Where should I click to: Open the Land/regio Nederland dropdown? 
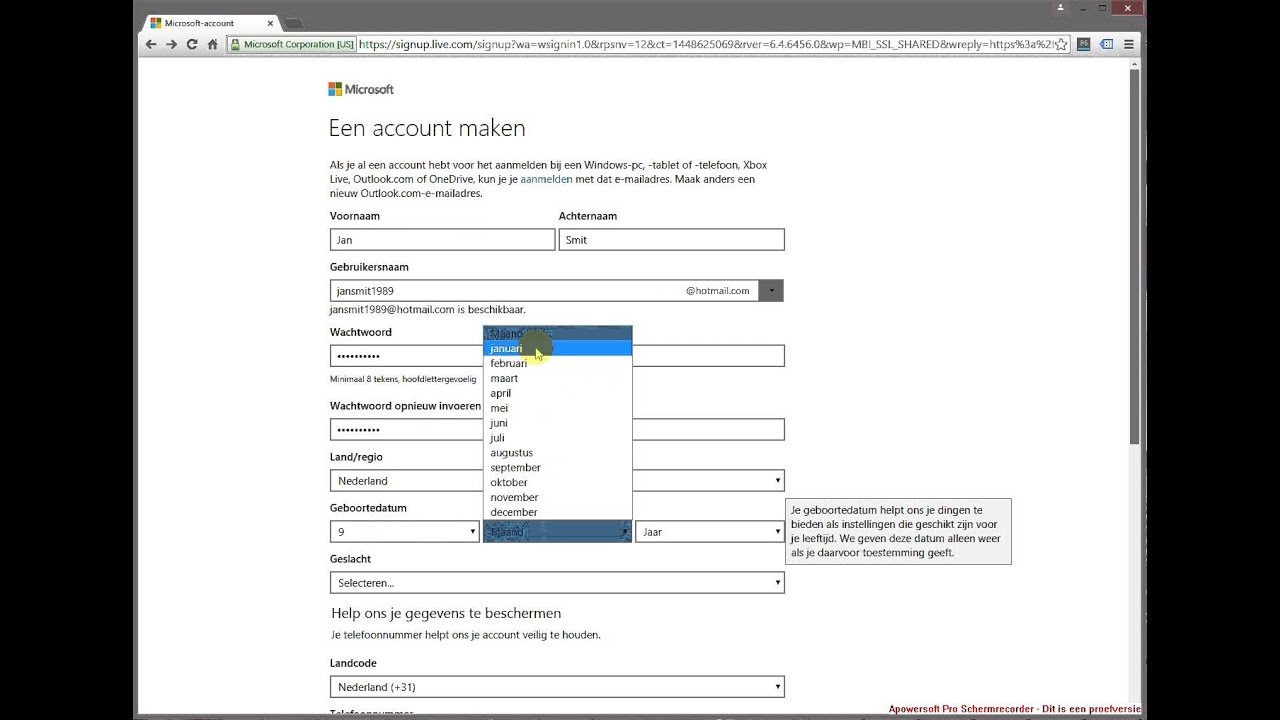point(557,481)
